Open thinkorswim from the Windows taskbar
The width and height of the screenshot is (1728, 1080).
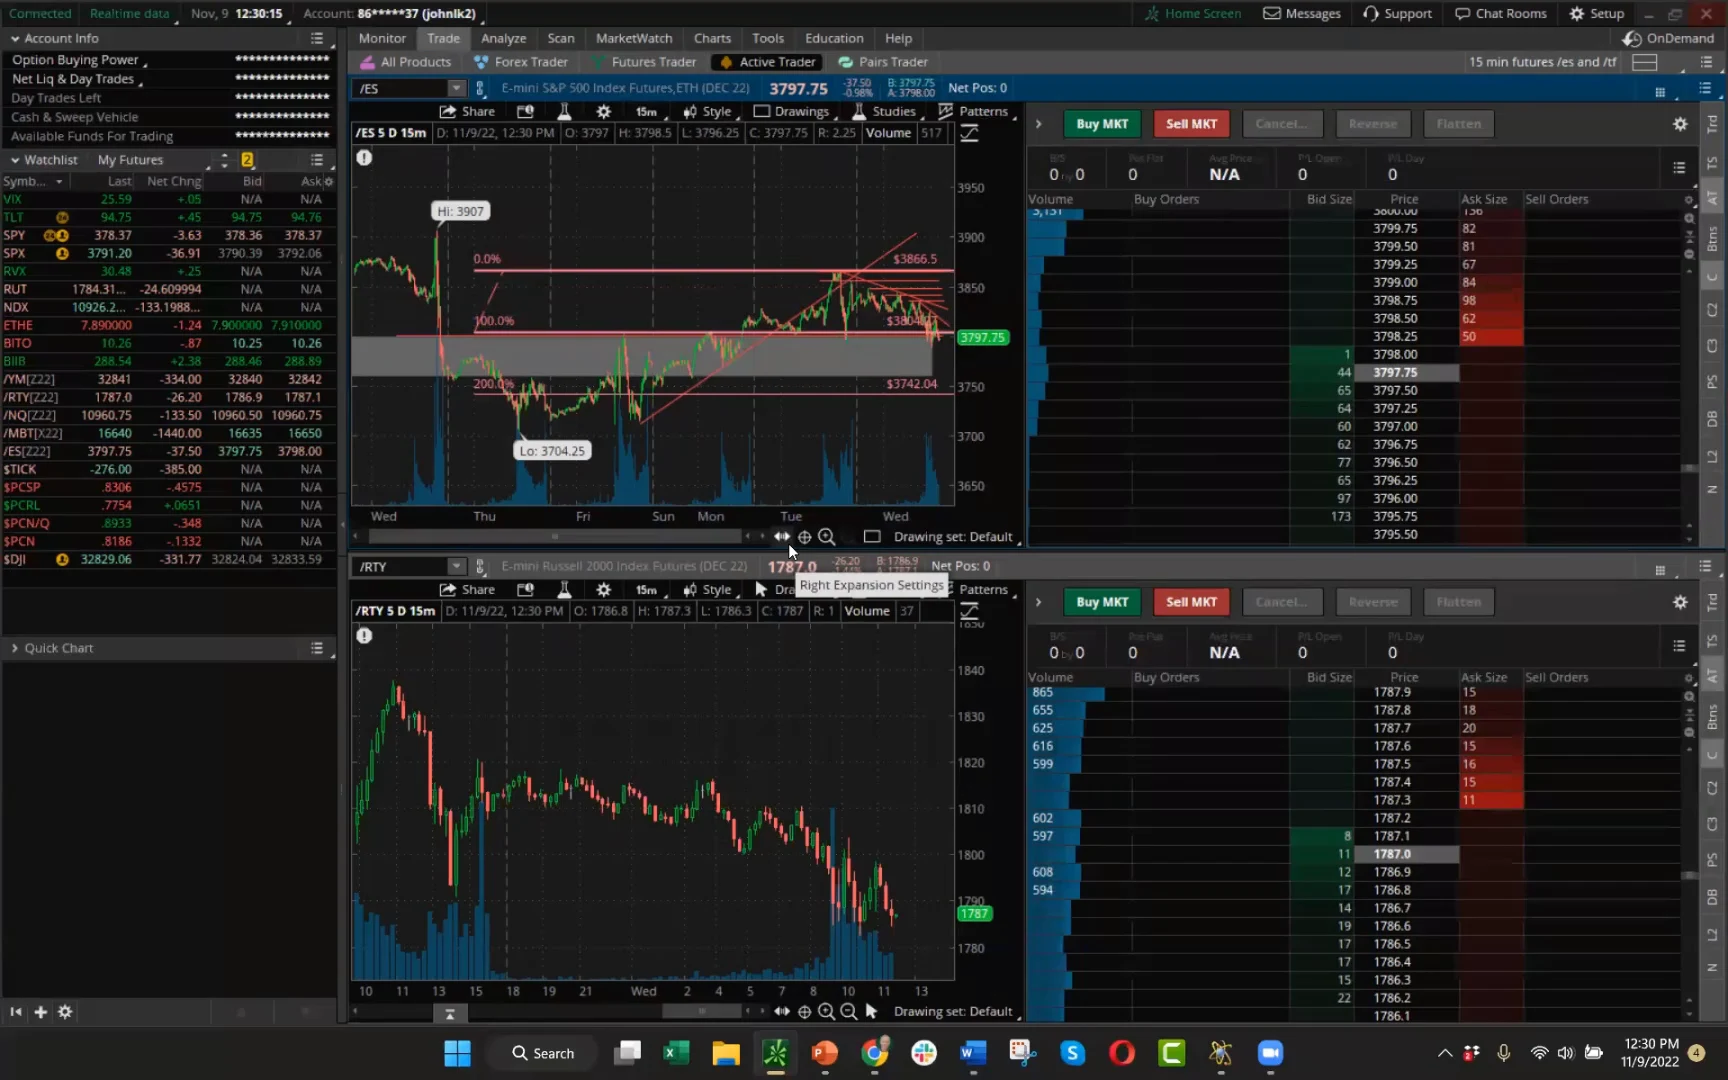(775, 1052)
